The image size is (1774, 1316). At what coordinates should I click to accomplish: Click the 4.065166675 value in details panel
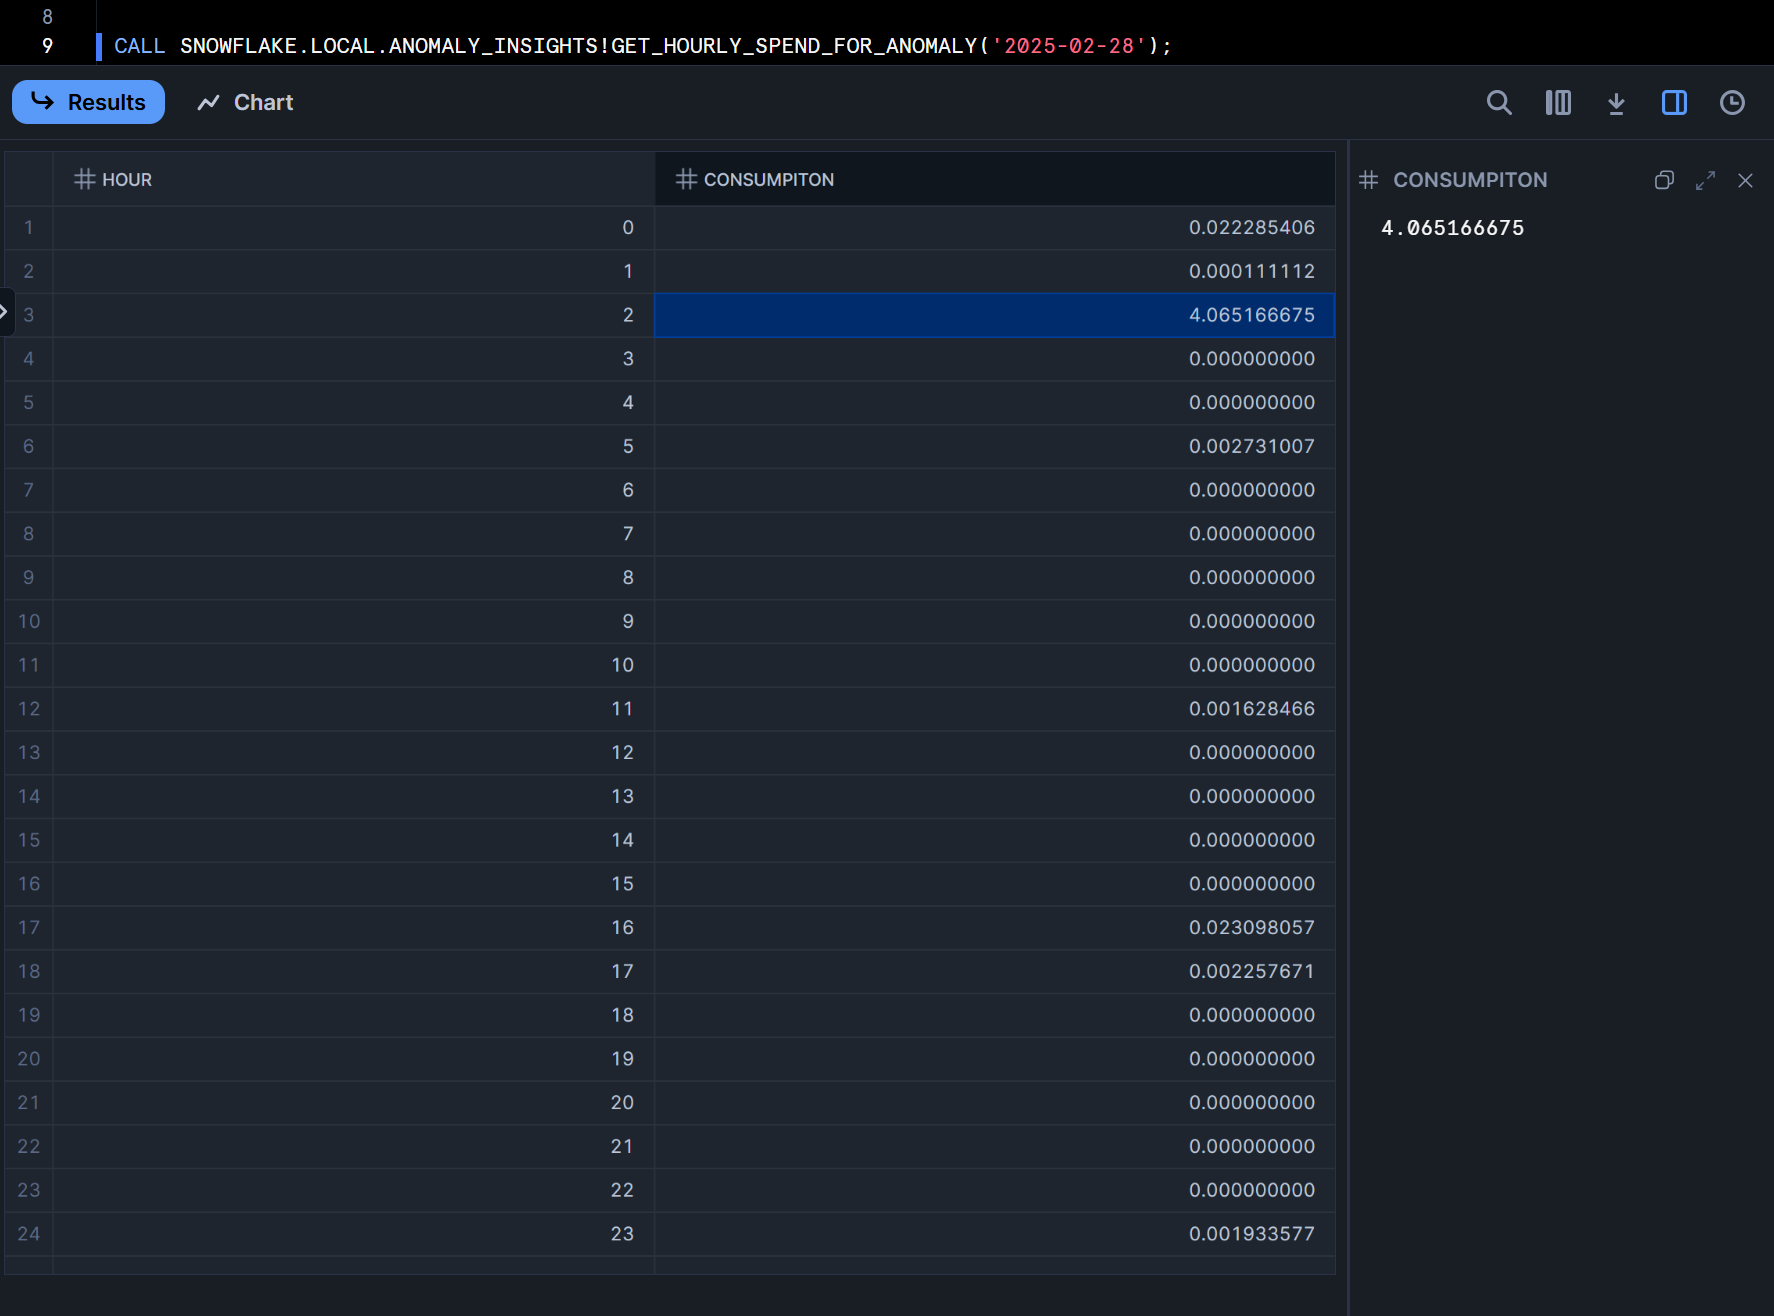(1452, 228)
